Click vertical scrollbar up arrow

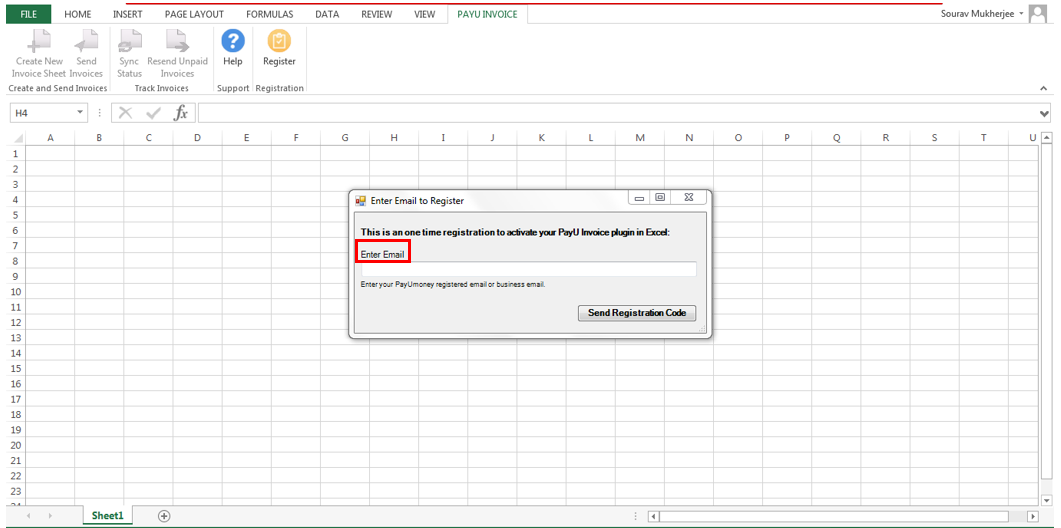(x=1047, y=138)
